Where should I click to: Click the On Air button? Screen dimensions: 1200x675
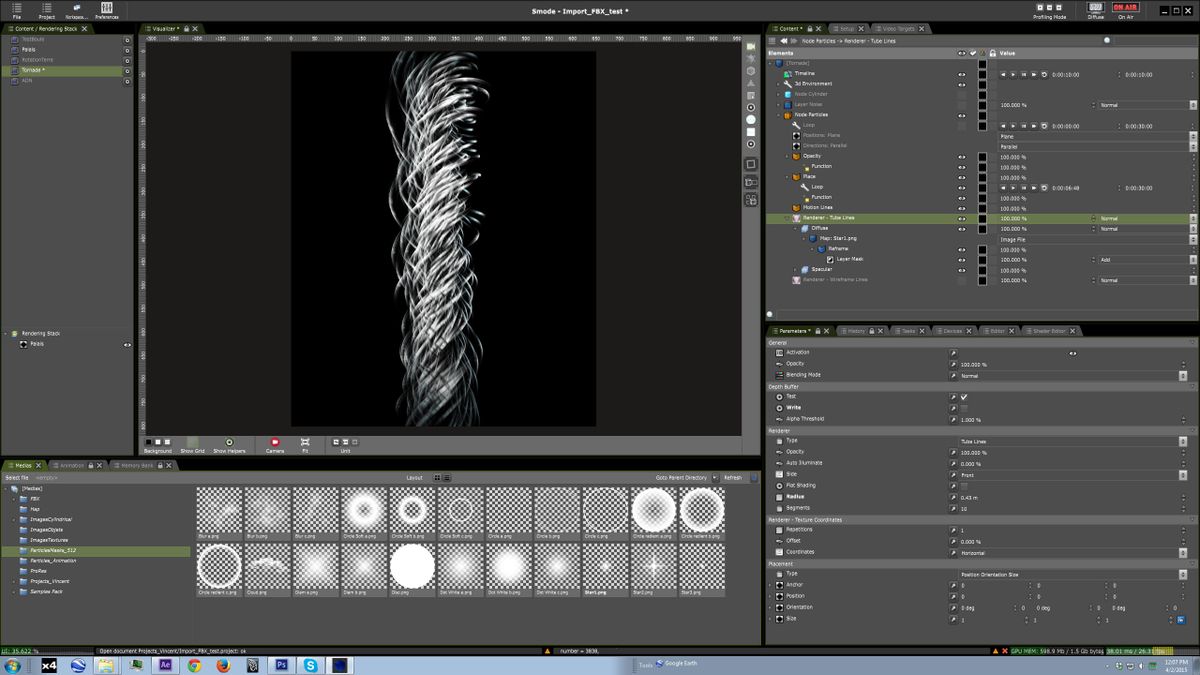1125,7
